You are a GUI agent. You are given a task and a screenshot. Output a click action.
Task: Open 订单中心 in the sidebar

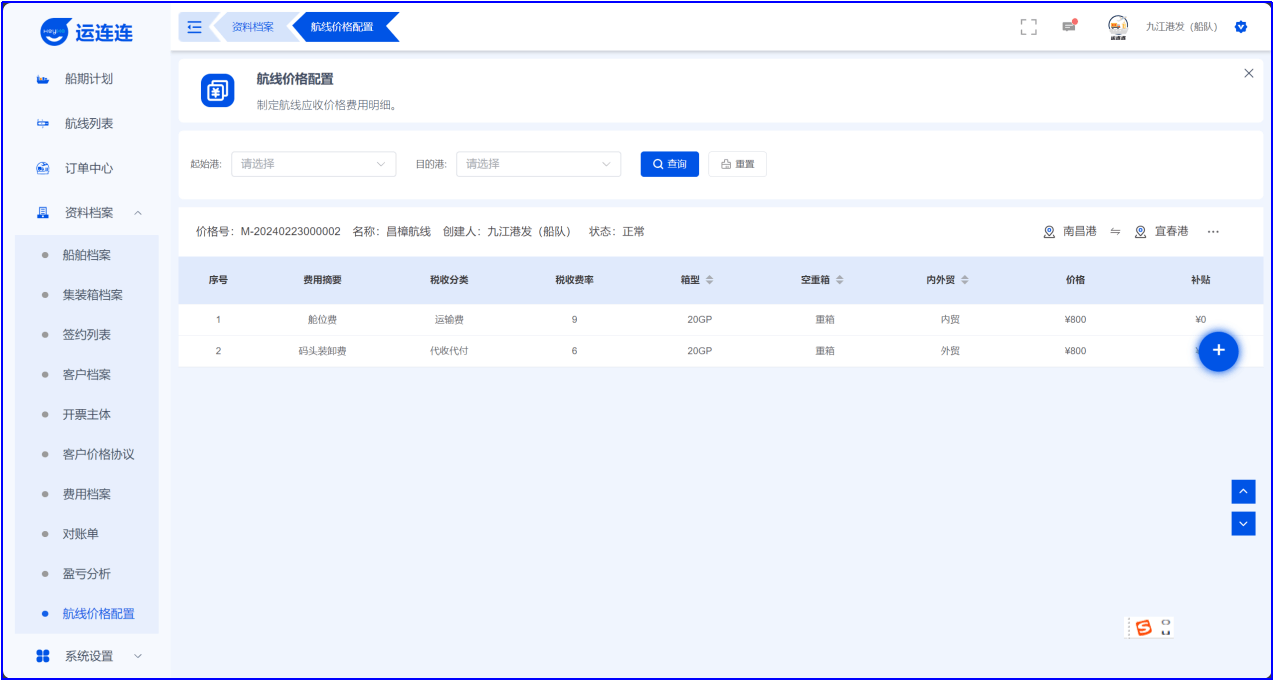[x=88, y=168]
